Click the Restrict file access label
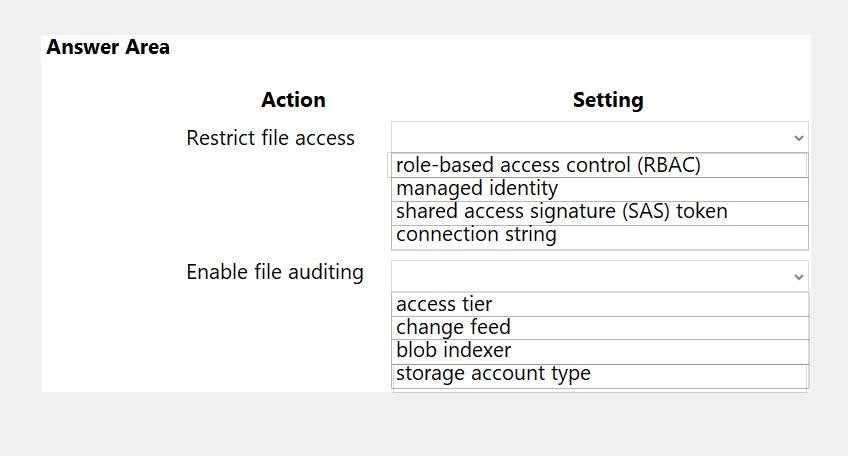Viewport: 848px width, 456px height. [270, 138]
